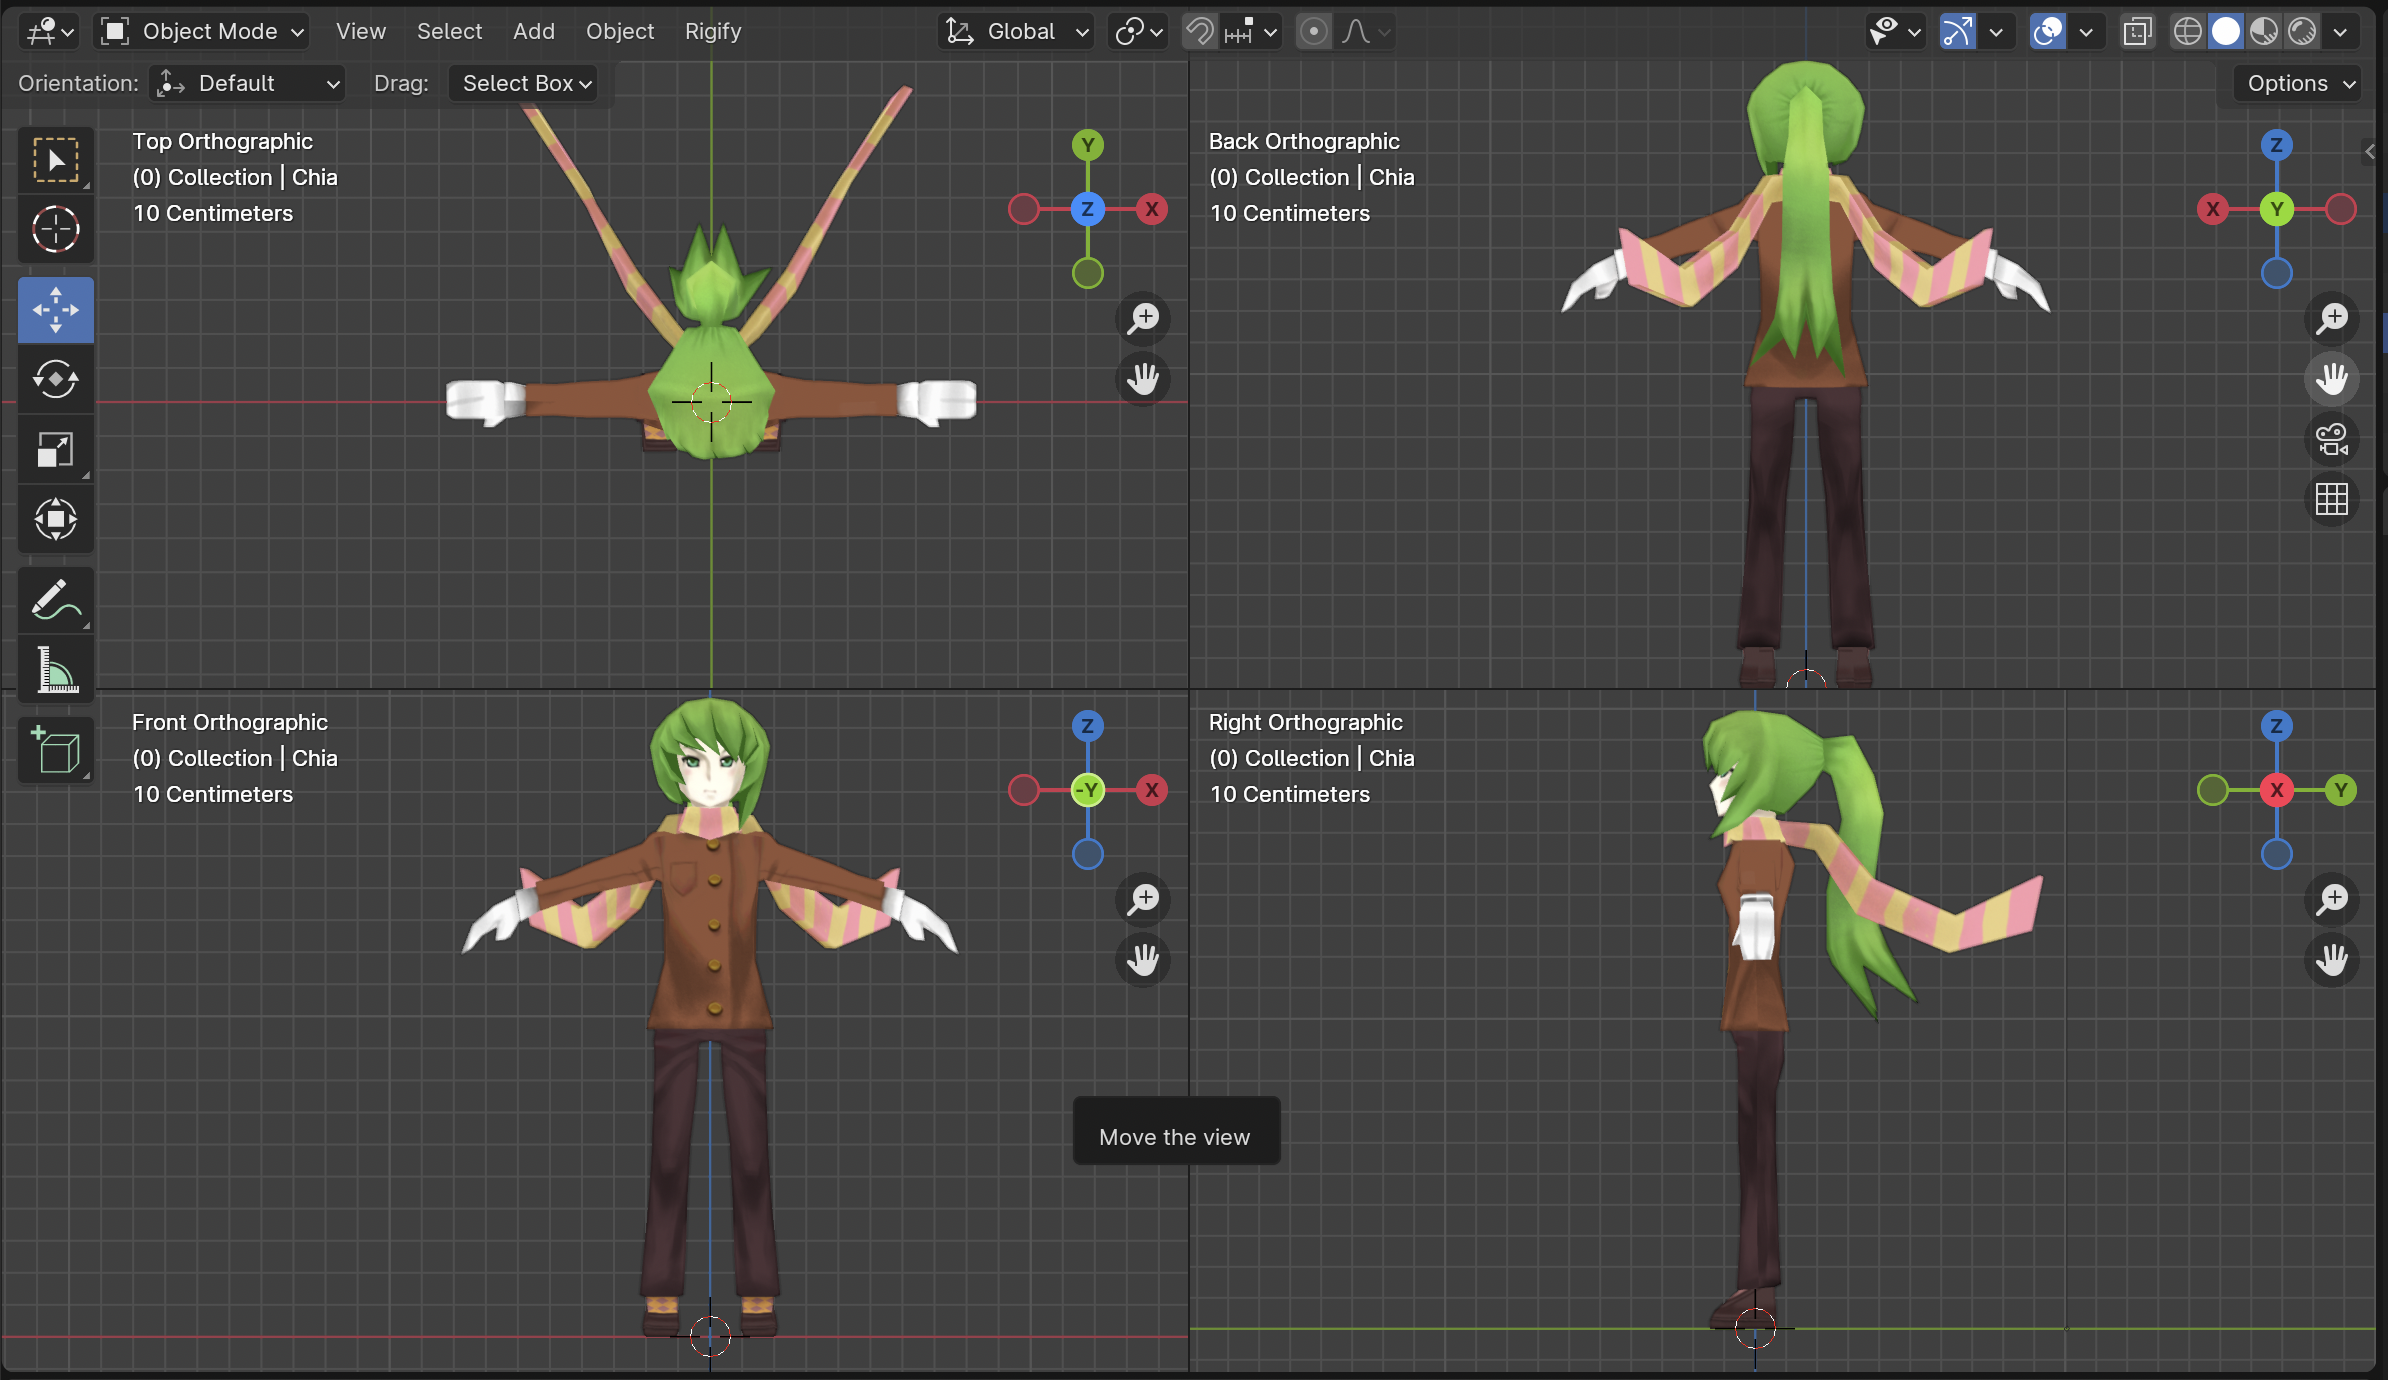
Task: Open selectability and visibility dropdown
Action: [1894, 31]
